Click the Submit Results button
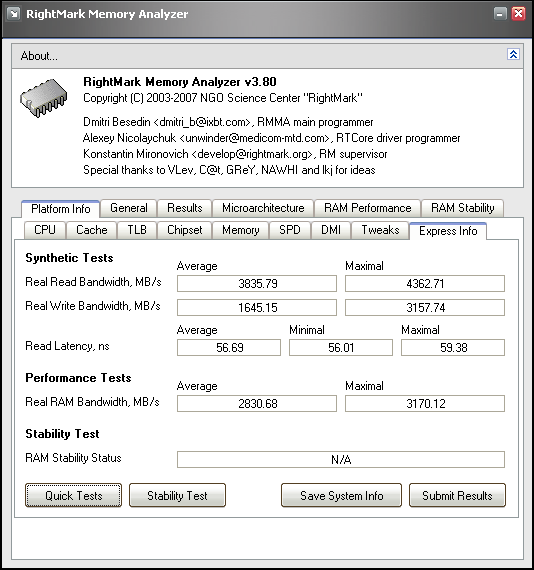 [457, 495]
